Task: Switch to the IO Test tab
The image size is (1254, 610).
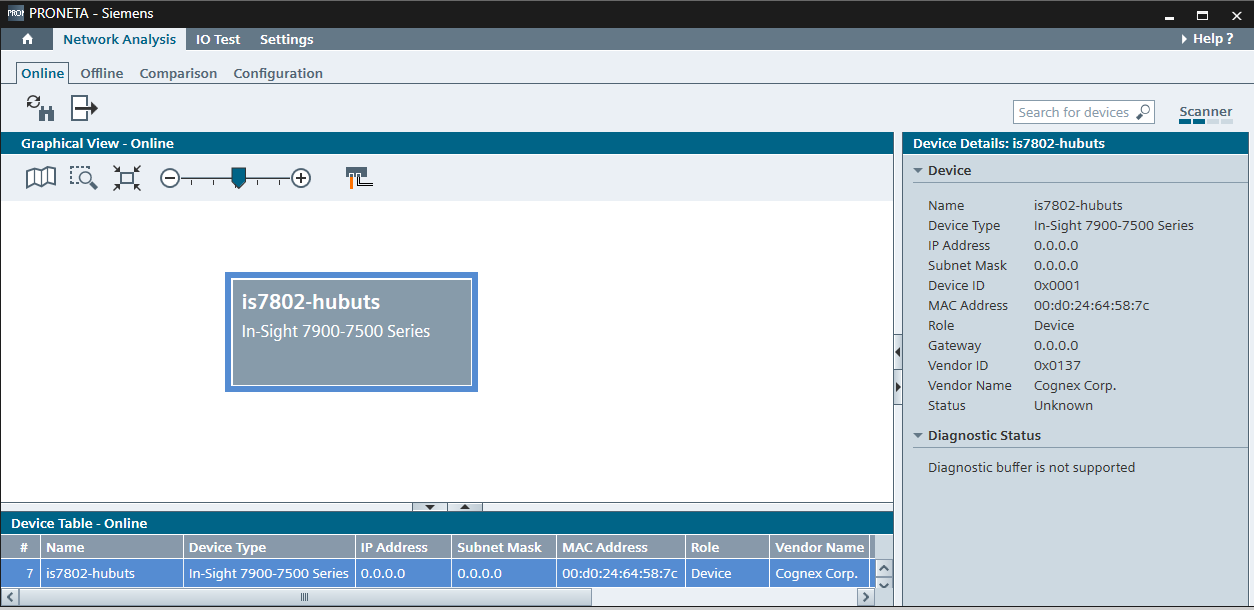Action: click(218, 39)
